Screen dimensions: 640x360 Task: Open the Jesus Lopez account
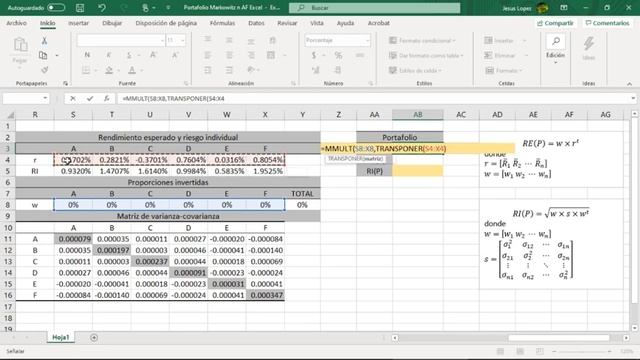click(525, 8)
